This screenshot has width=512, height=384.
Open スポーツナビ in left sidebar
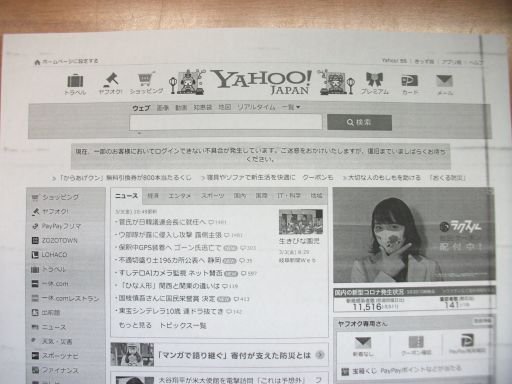point(55,356)
